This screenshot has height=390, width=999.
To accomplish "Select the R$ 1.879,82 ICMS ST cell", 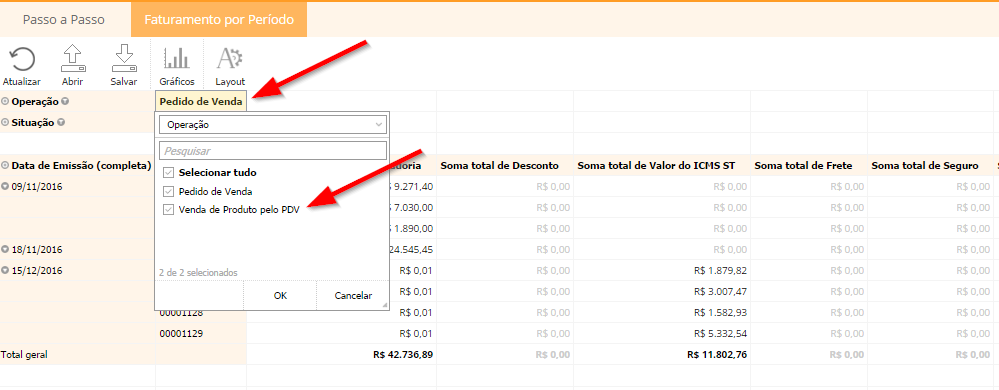I will (721, 270).
